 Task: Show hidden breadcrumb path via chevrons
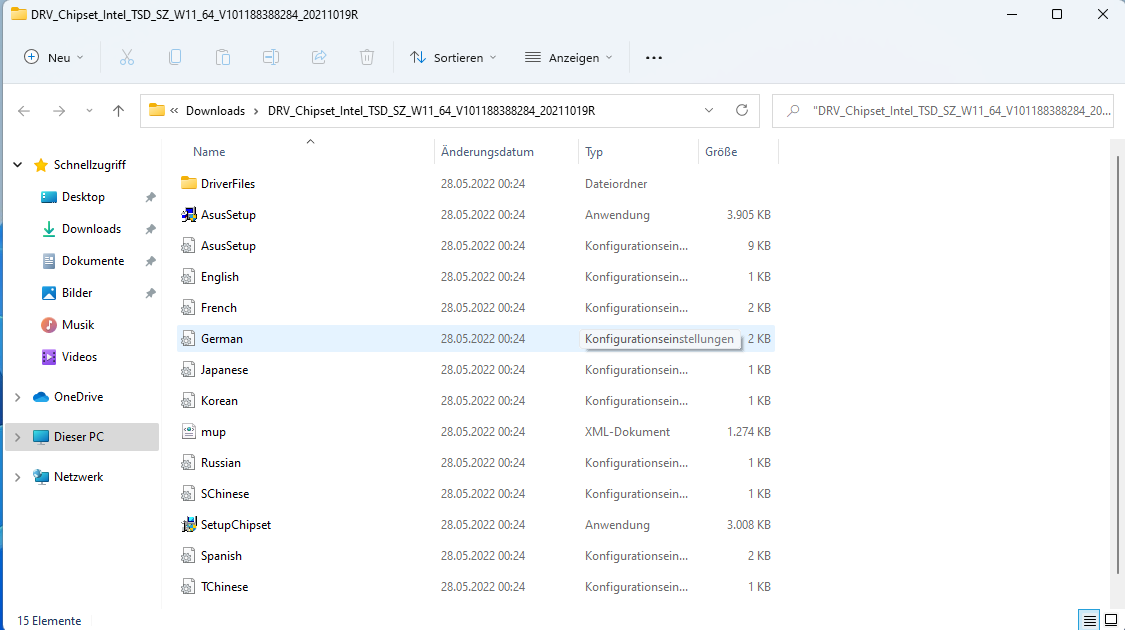point(174,111)
